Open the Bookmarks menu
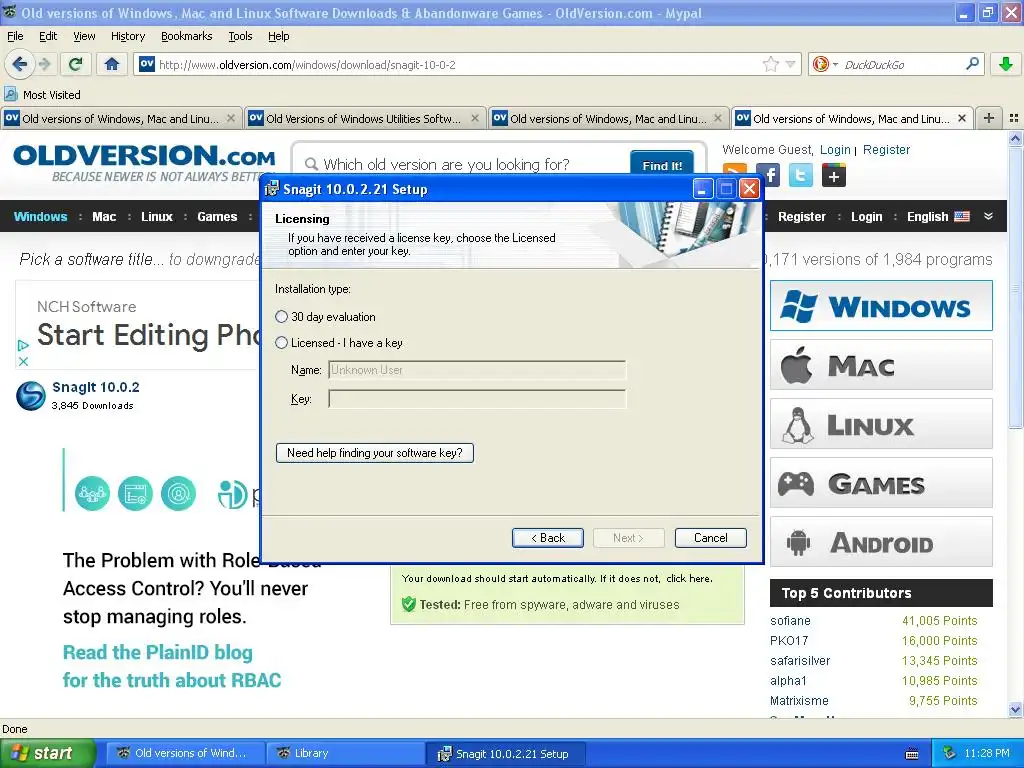Image resolution: width=1024 pixels, height=768 pixels. [x=187, y=36]
